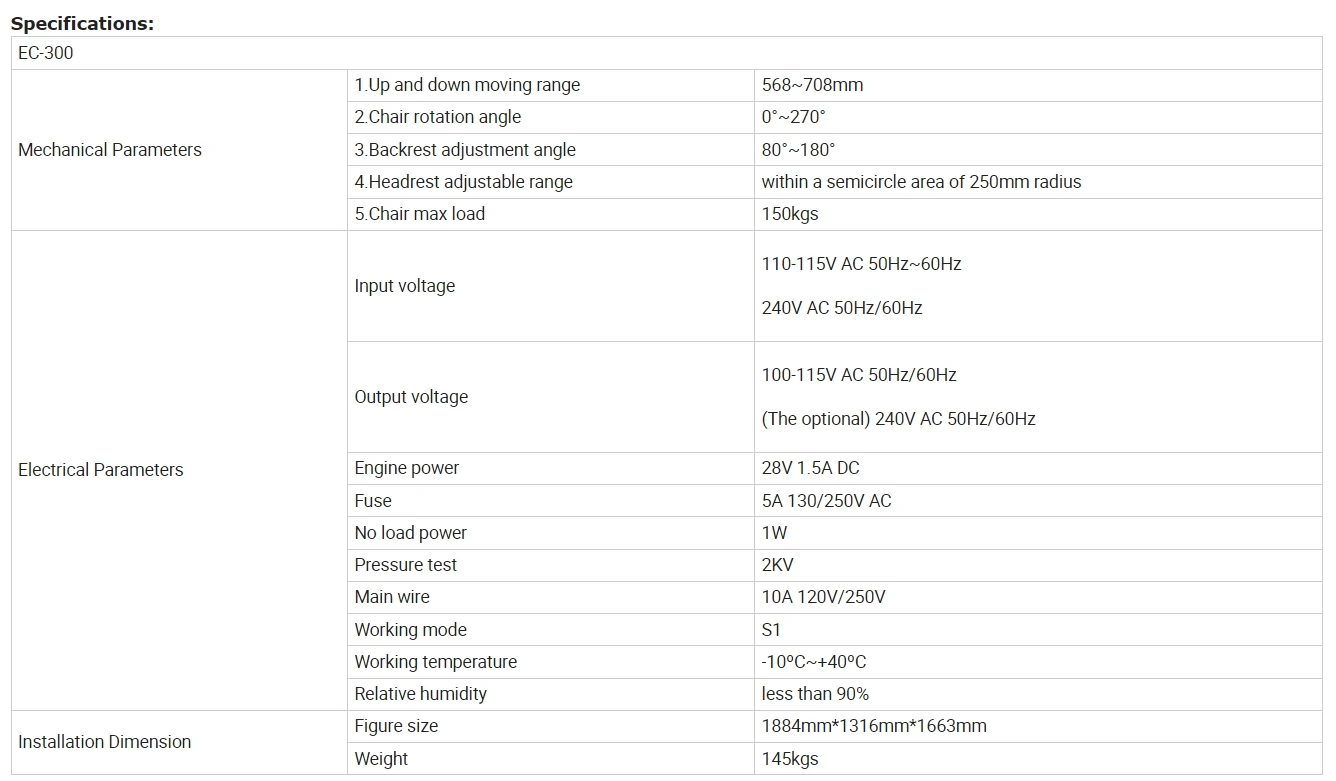Click the Fuse row label
1336x781 pixels.
373,501
